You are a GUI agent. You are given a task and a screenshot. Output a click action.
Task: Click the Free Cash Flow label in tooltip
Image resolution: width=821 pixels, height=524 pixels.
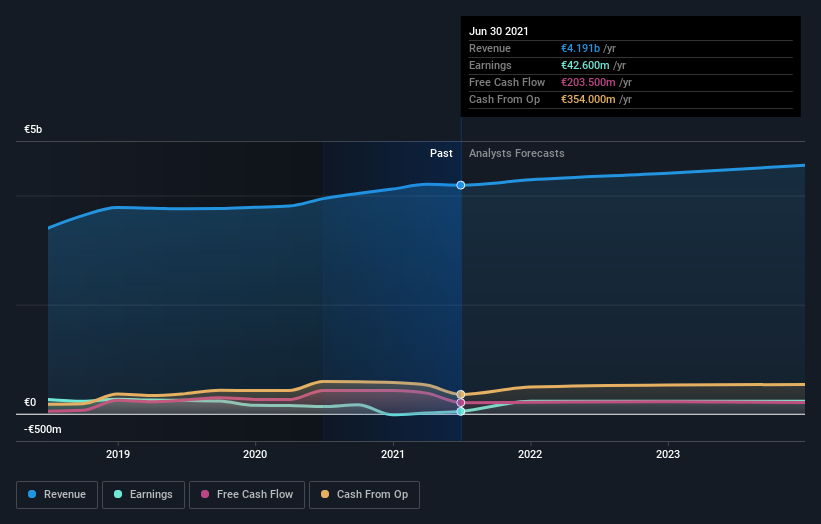pyautogui.click(x=507, y=82)
